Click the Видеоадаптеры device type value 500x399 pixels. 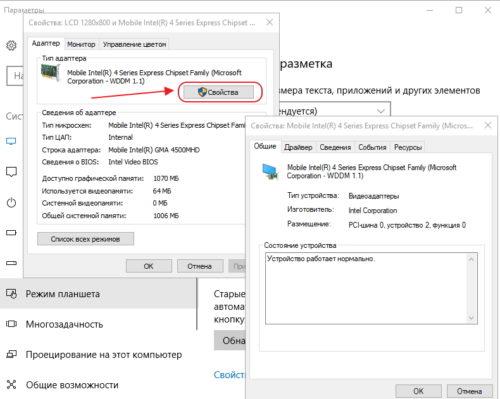[x=374, y=196]
